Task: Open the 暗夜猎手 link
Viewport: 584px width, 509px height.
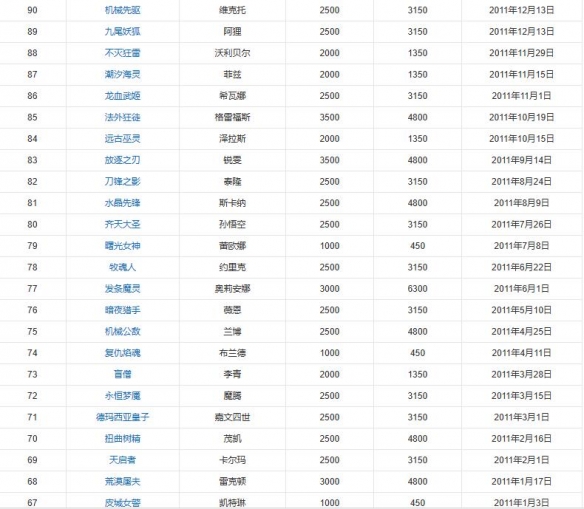Action: point(123,310)
